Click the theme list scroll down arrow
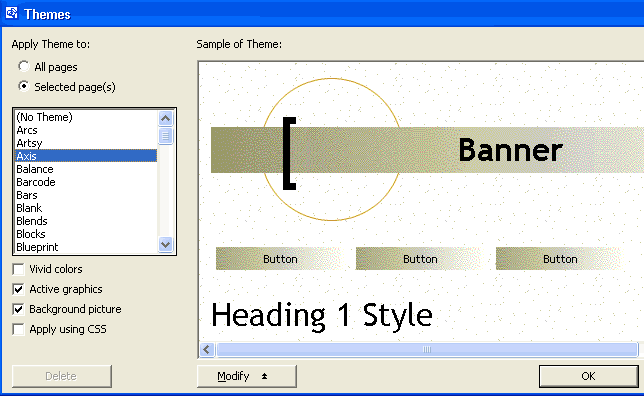 pos(166,245)
